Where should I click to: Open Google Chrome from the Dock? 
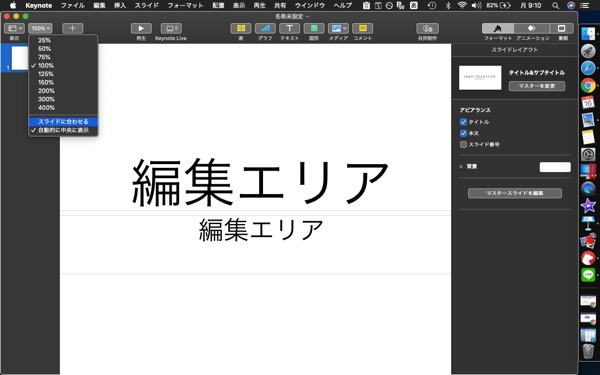[x=588, y=85]
